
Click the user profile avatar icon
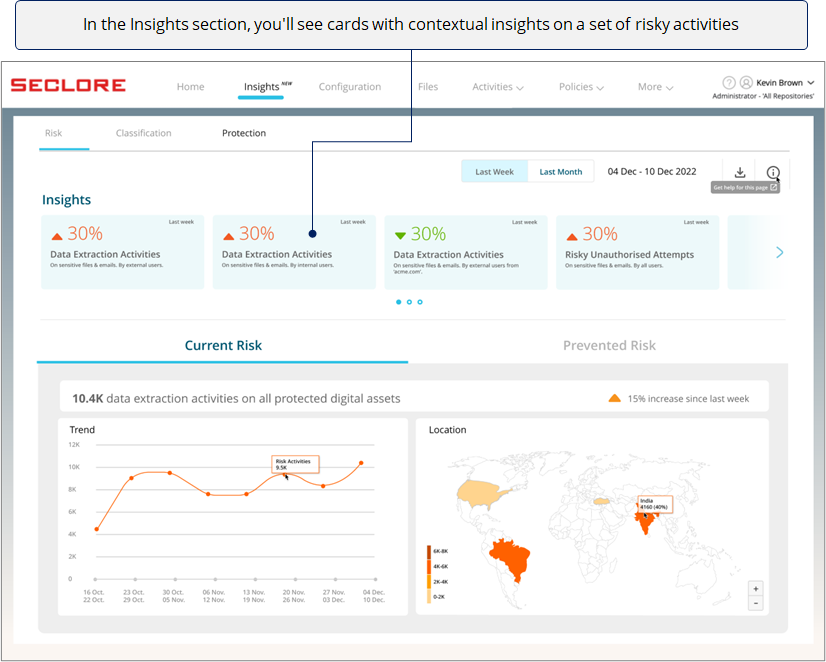coord(746,83)
